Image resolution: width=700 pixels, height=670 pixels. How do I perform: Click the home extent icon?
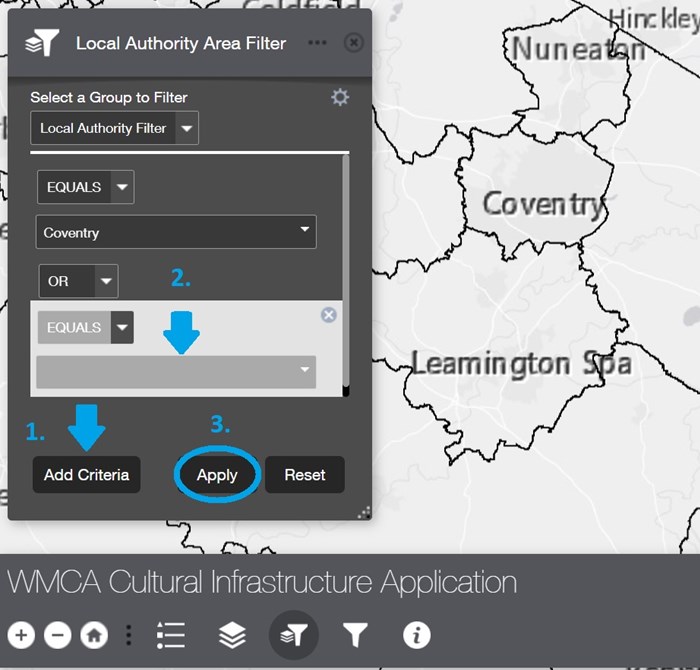(x=94, y=635)
